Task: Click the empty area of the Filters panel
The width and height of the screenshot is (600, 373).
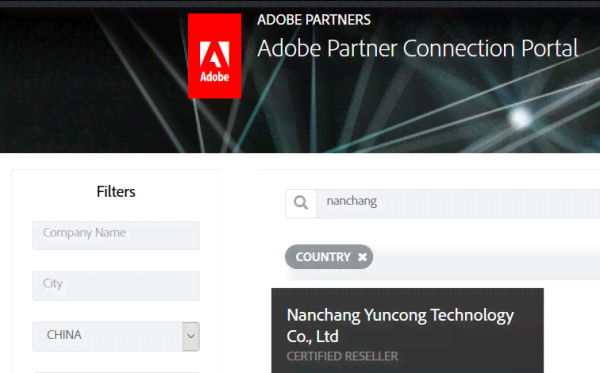Action: tap(116, 363)
